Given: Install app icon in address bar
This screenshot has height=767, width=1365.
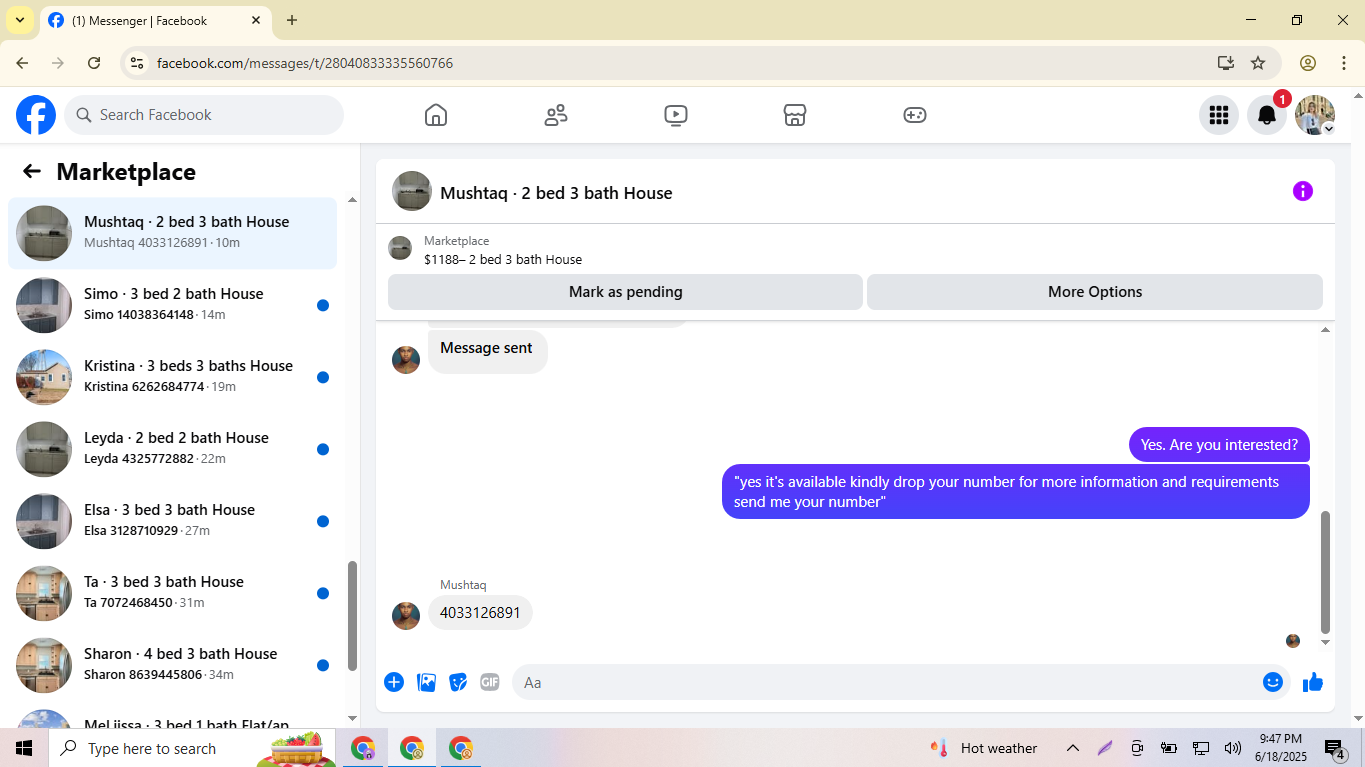Looking at the screenshot, I should 1226,63.
